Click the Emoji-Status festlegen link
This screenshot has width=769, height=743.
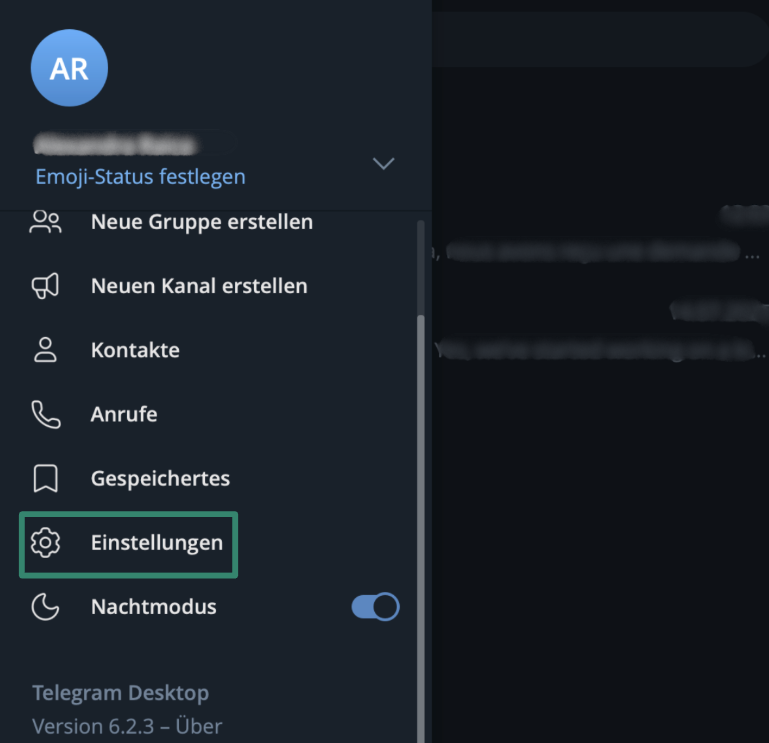140,177
